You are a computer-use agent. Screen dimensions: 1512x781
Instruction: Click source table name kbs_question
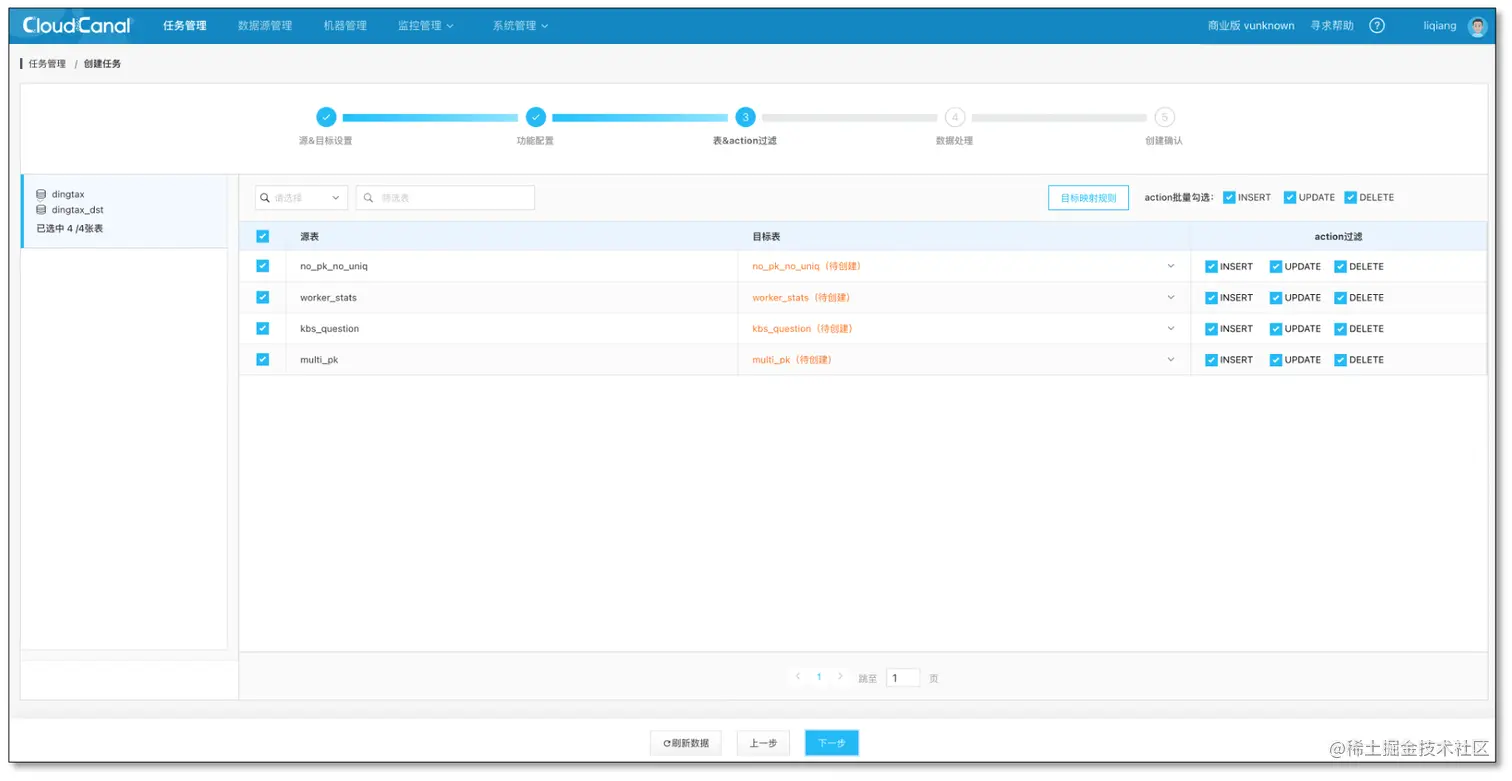[x=329, y=328]
